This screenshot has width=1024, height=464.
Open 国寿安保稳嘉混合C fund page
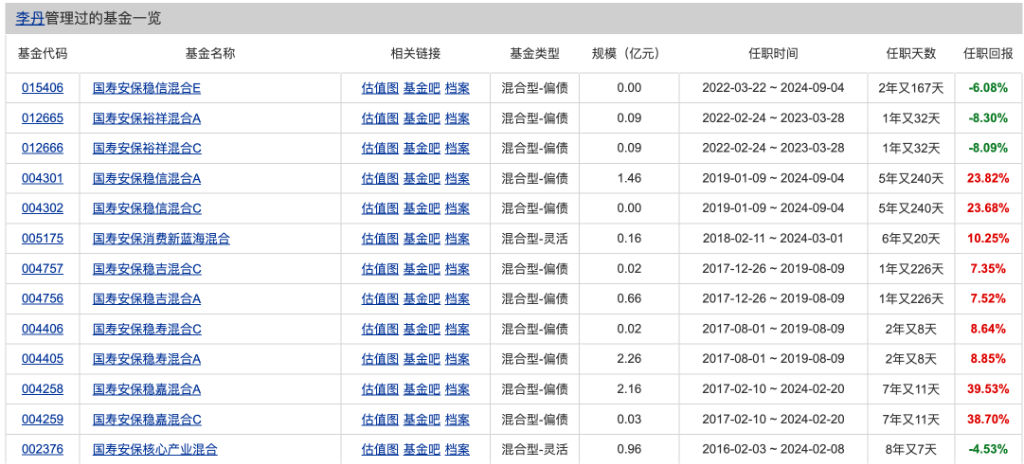(147, 419)
